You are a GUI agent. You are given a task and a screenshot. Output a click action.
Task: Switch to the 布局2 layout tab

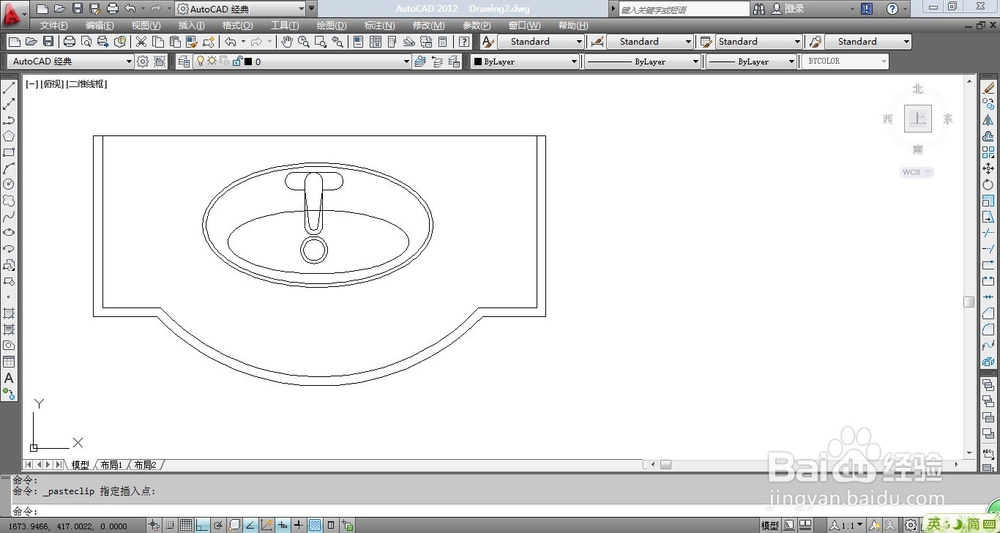pyautogui.click(x=145, y=465)
